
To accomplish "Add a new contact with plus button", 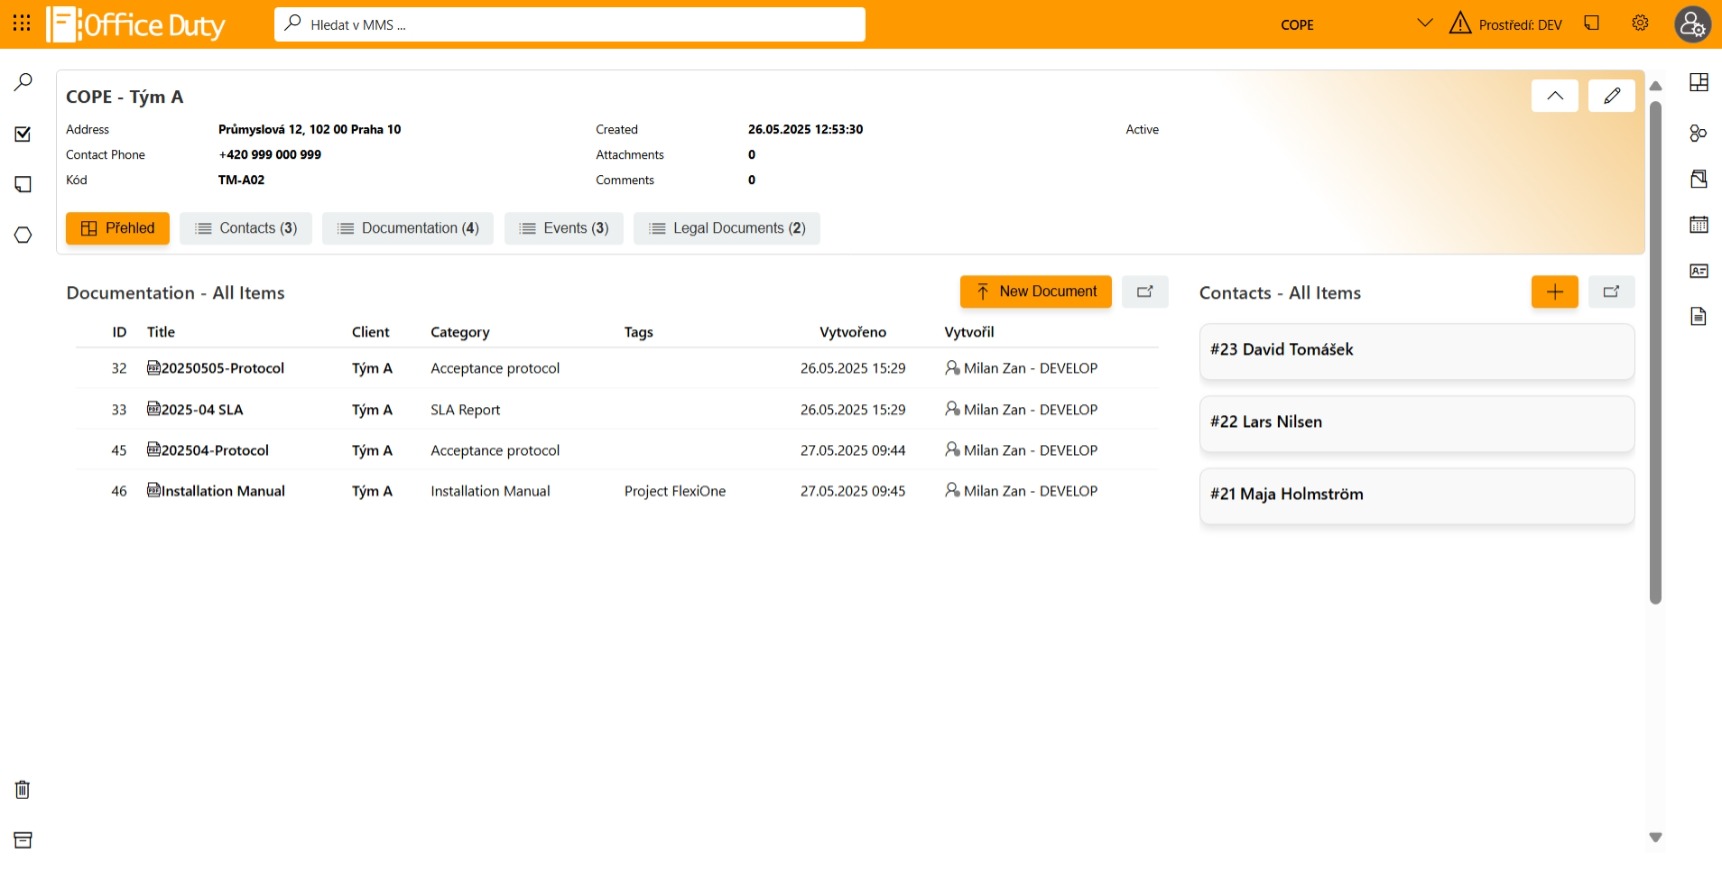I will pos(1554,292).
